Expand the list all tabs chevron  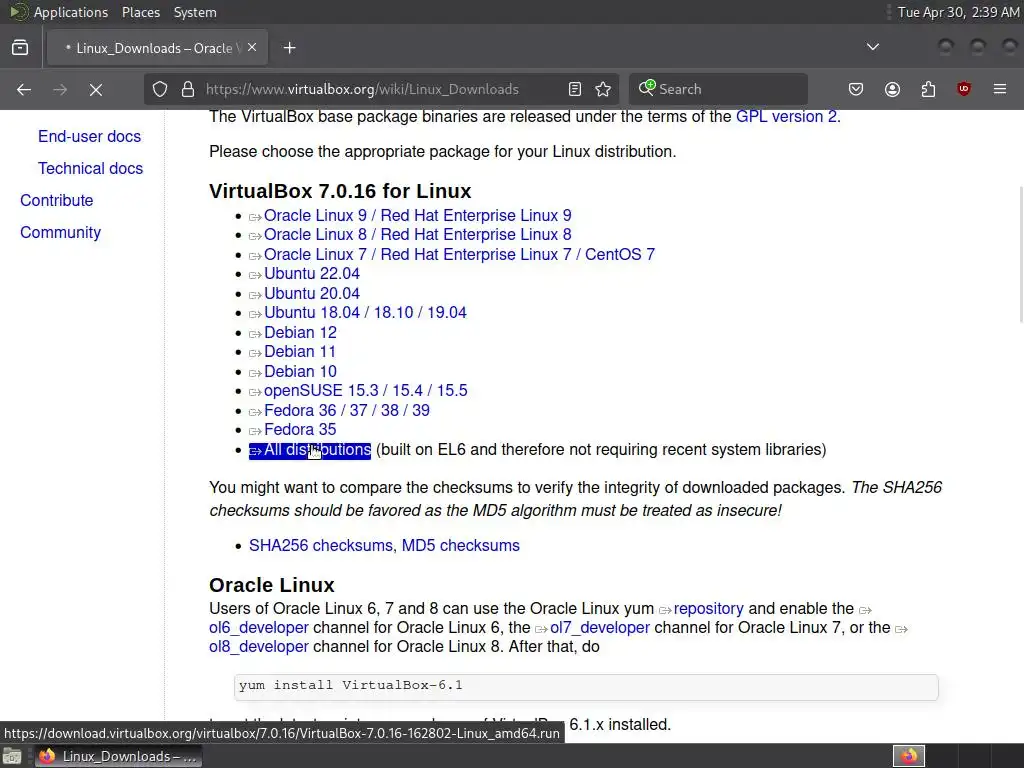pyautogui.click(x=872, y=47)
